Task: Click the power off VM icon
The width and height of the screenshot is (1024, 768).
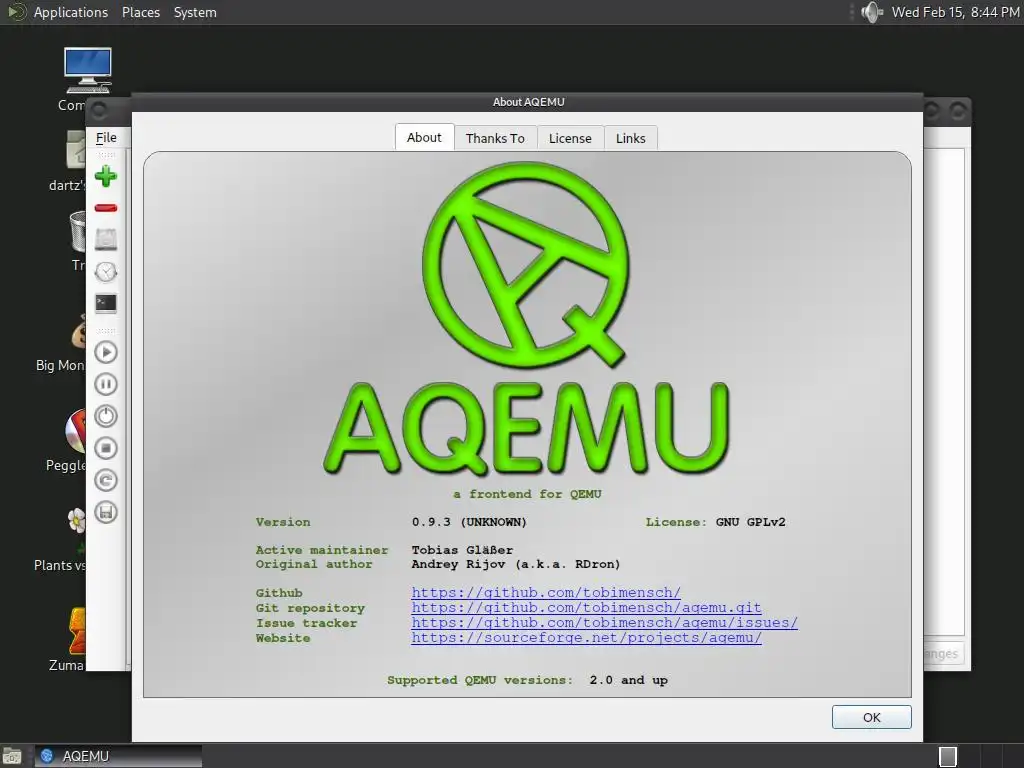Action: click(106, 416)
